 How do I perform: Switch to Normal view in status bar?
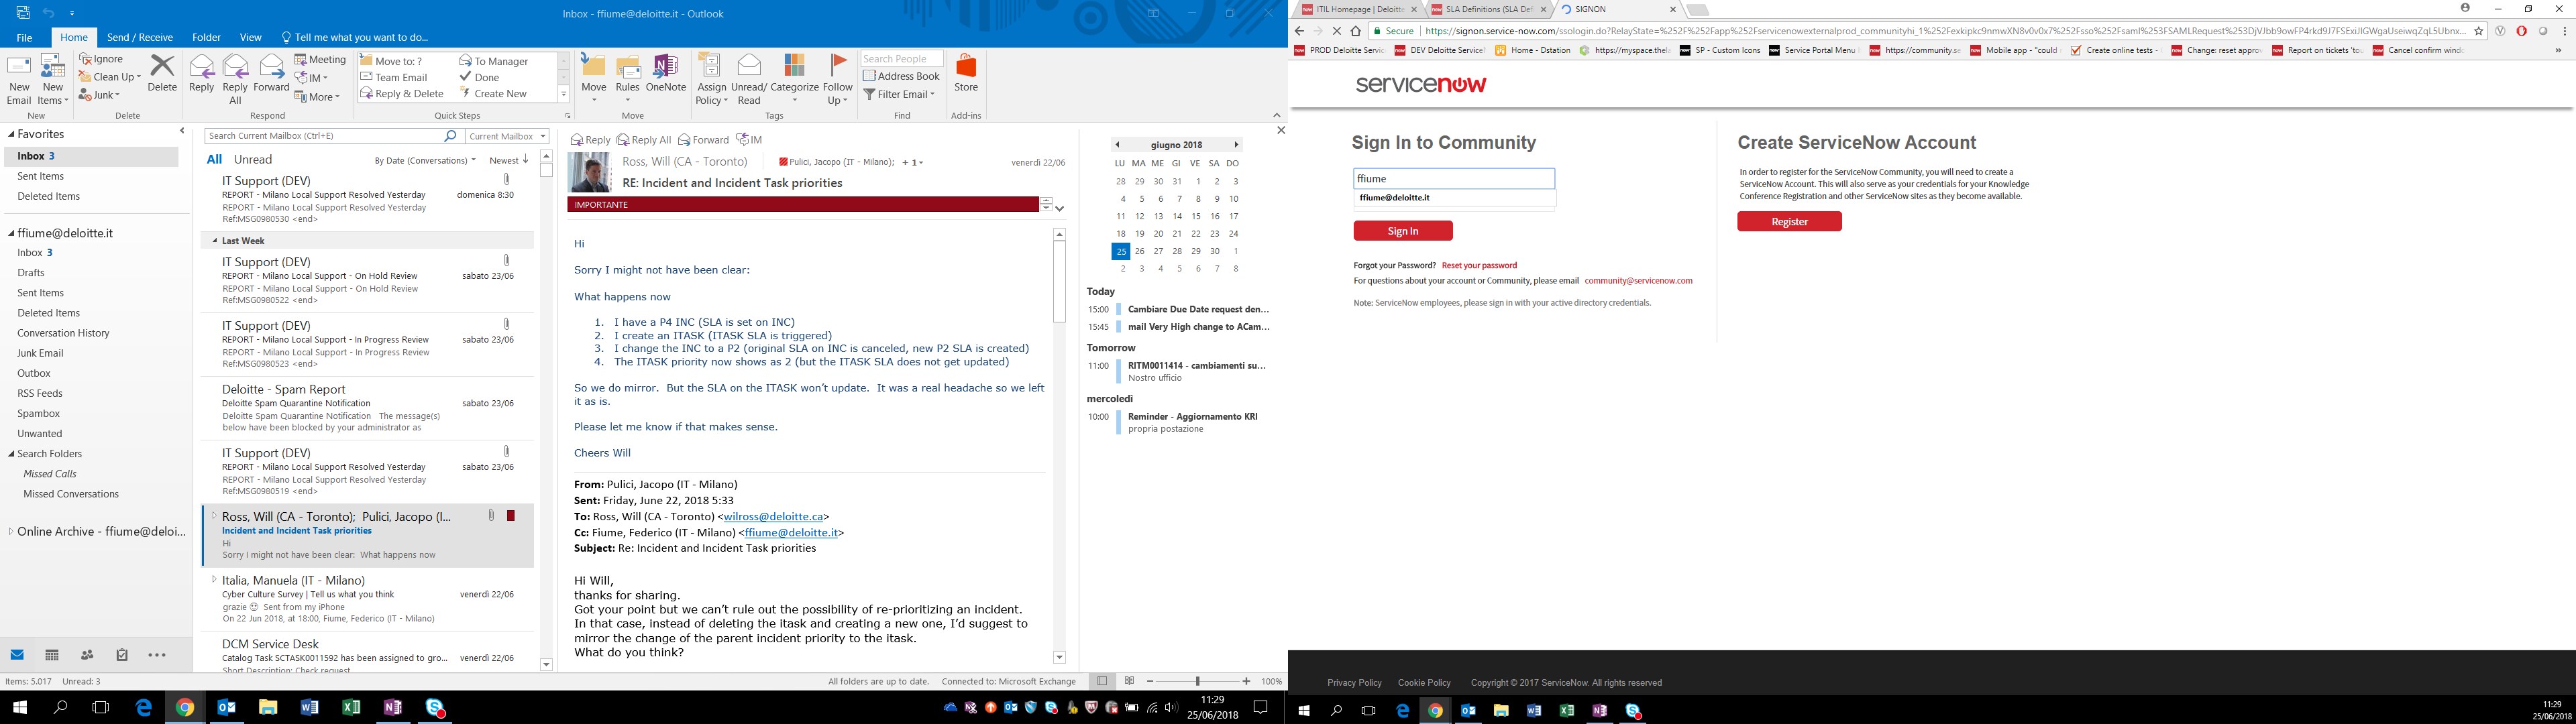click(1102, 681)
